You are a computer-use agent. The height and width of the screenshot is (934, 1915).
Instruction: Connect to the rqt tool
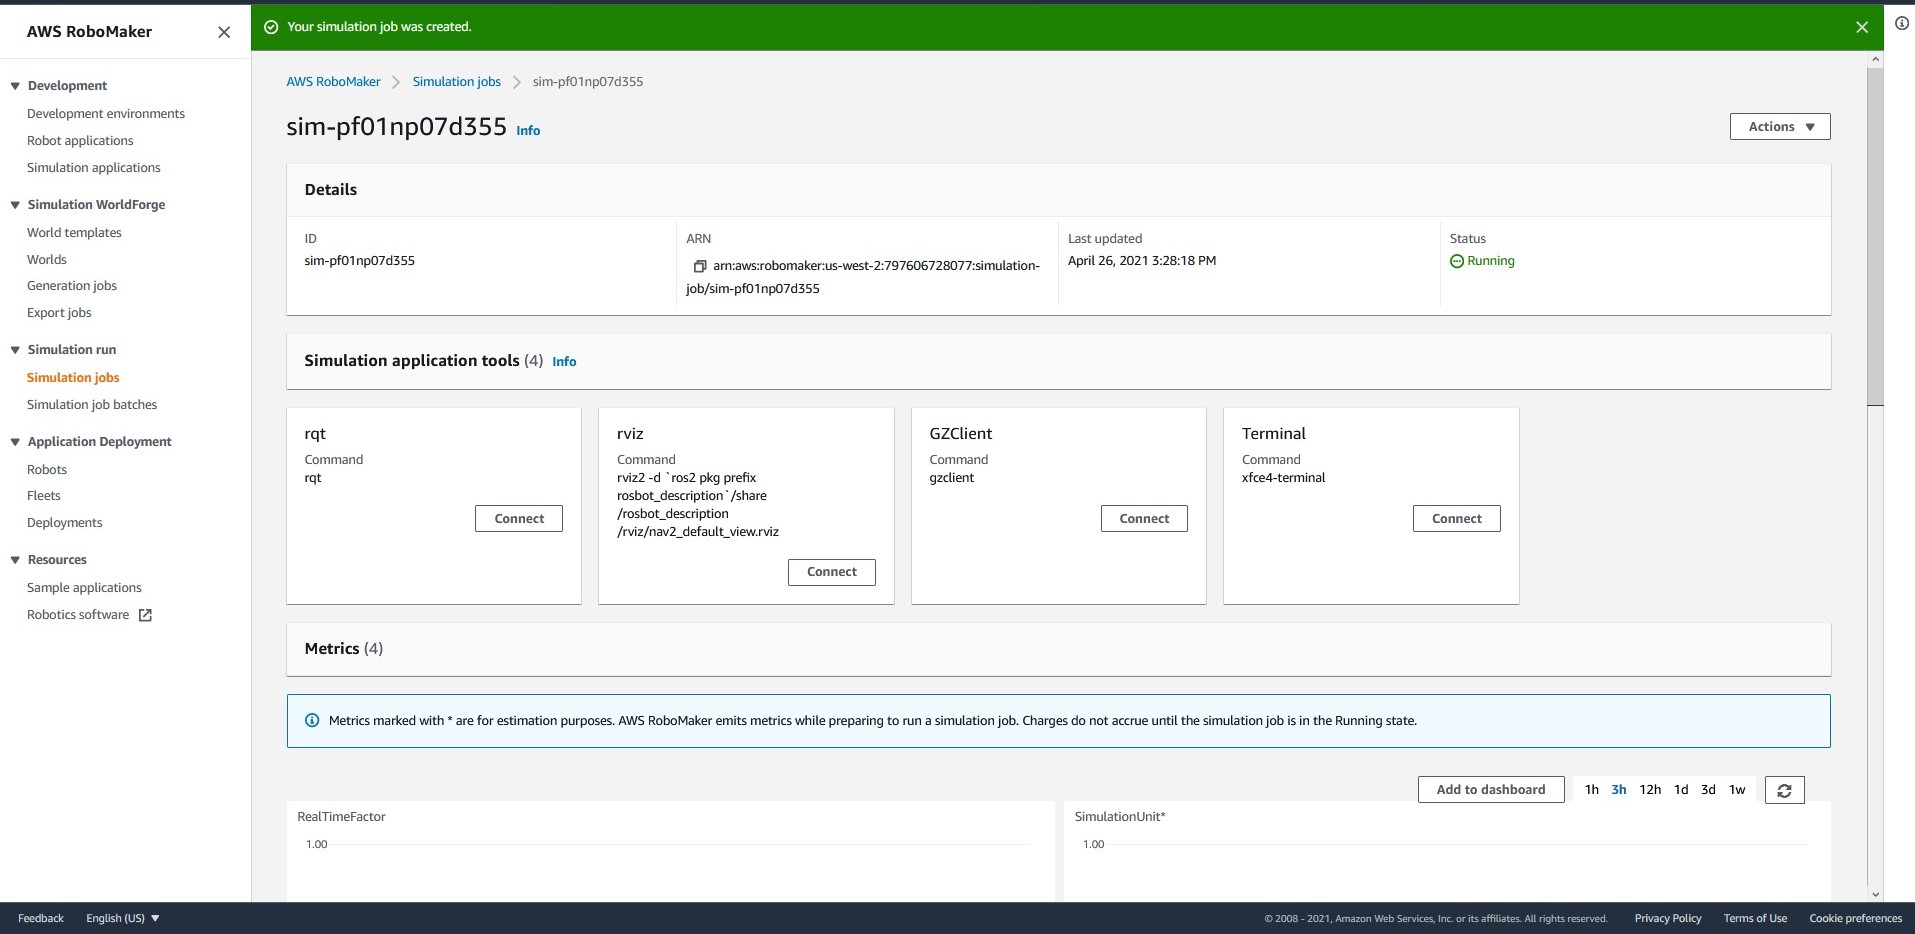coord(519,519)
